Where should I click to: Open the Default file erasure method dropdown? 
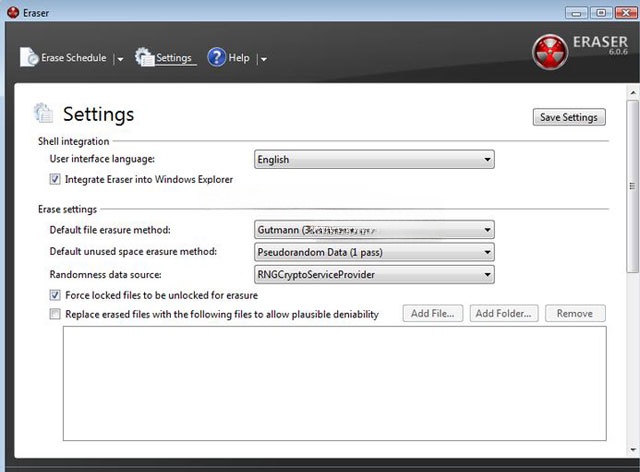pos(374,230)
